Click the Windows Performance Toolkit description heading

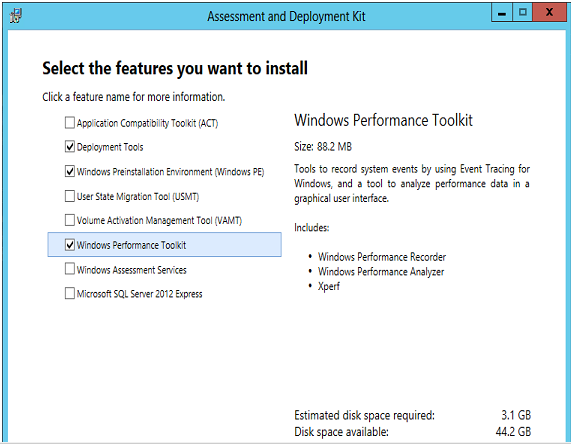click(x=383, y=120)
